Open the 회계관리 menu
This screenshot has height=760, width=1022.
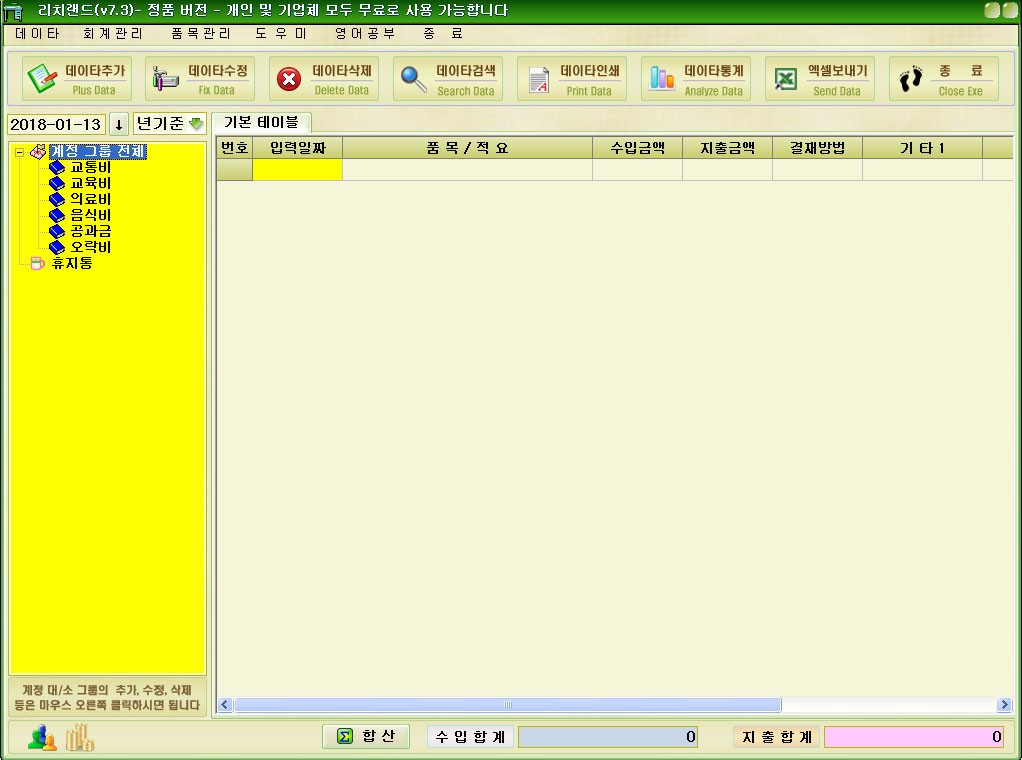(113, 33)
